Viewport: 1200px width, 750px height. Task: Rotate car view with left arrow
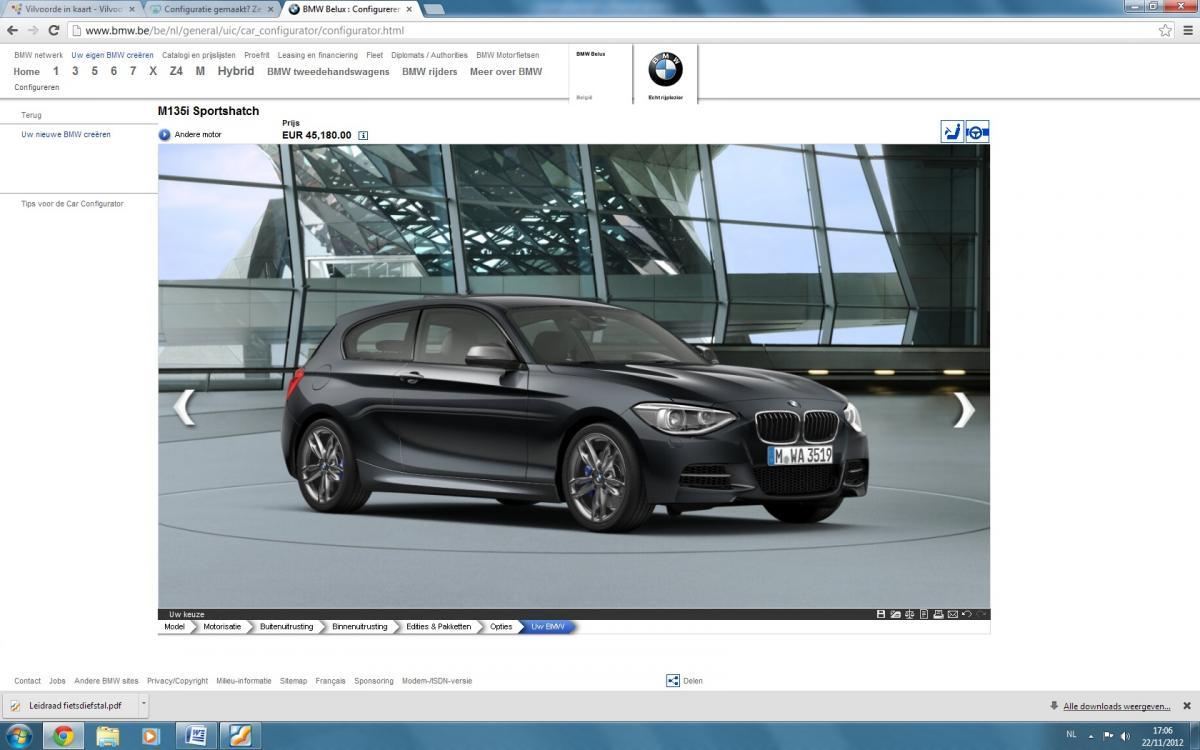click(x=184, y=408)
